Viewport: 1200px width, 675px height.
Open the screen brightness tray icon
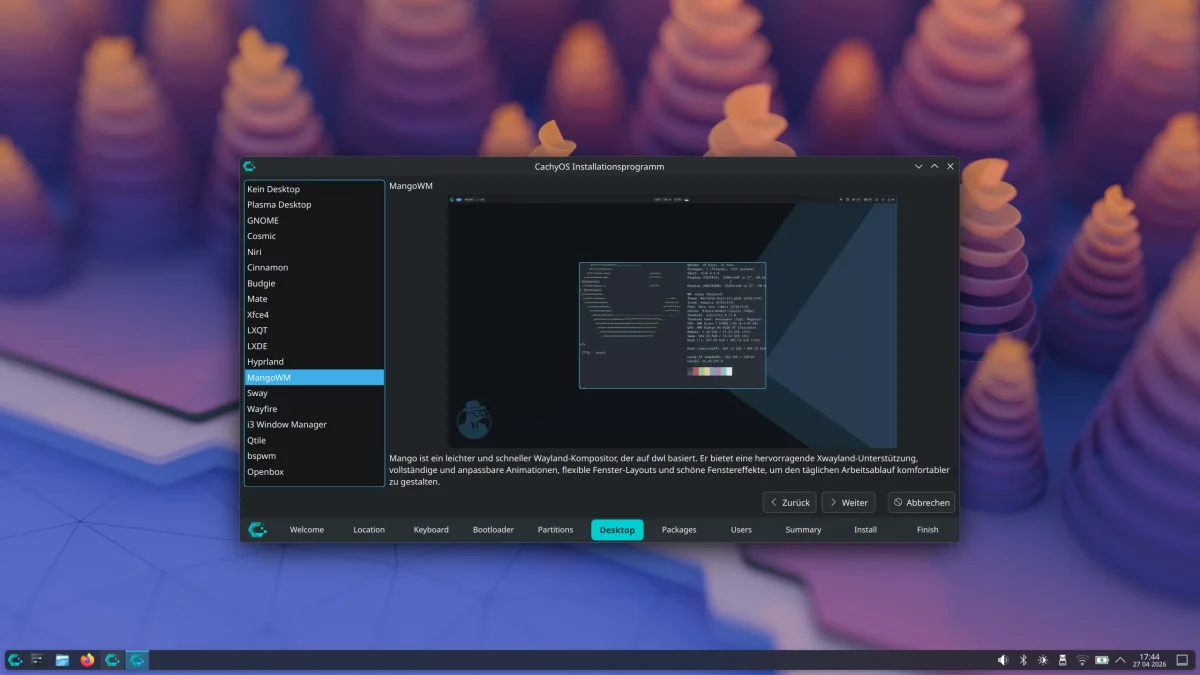click(1043, 660)
